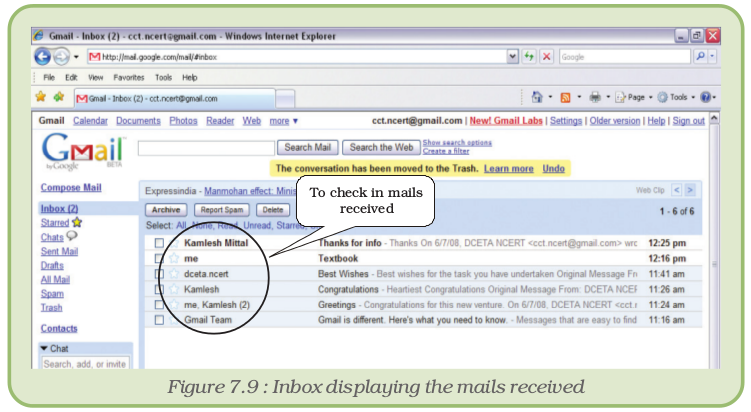Star the Kamlesh Congratulations email
Viewport: 751px width, 412px height.
pos(174,289)
